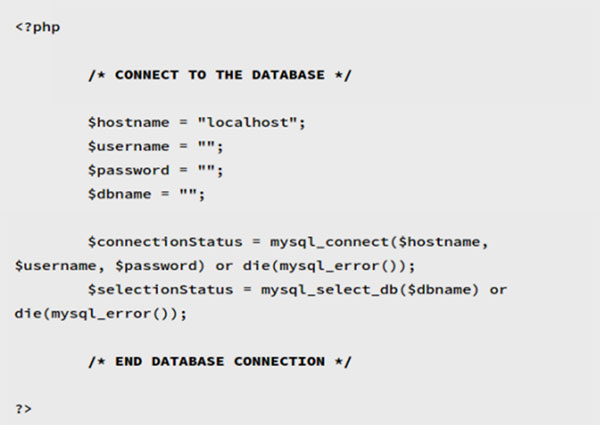Click the closing ?> tag
600x425 pixels.
point(24,408)
